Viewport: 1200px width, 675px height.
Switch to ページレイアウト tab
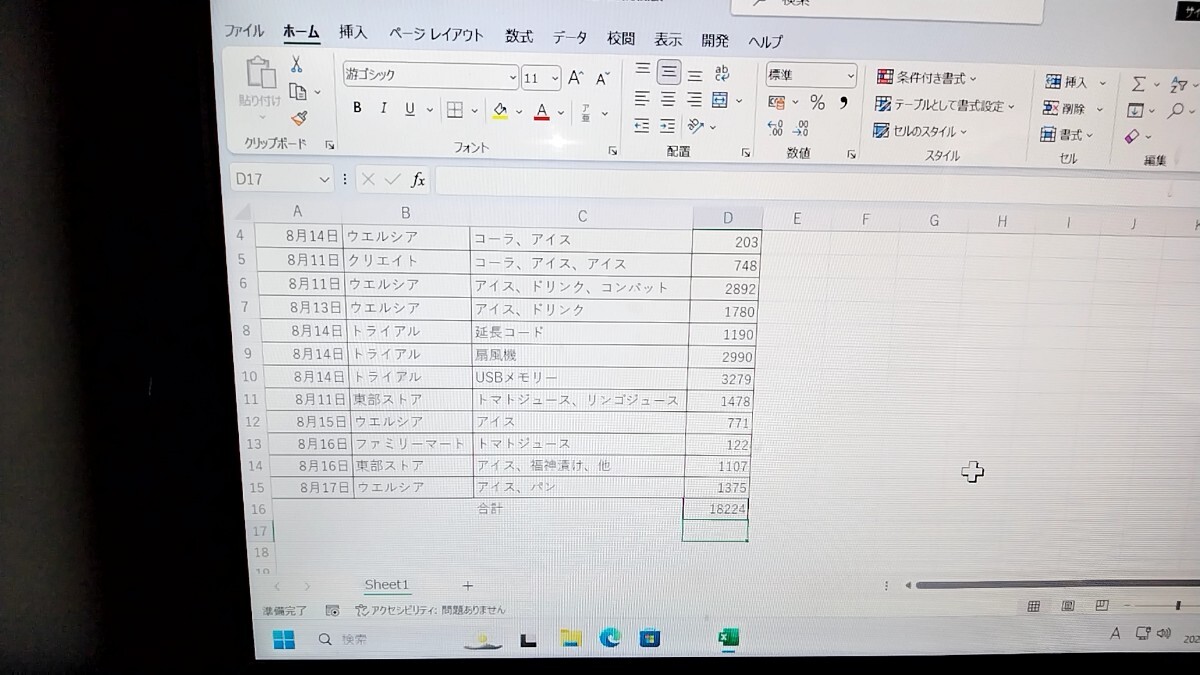click(x=435, y=34)
